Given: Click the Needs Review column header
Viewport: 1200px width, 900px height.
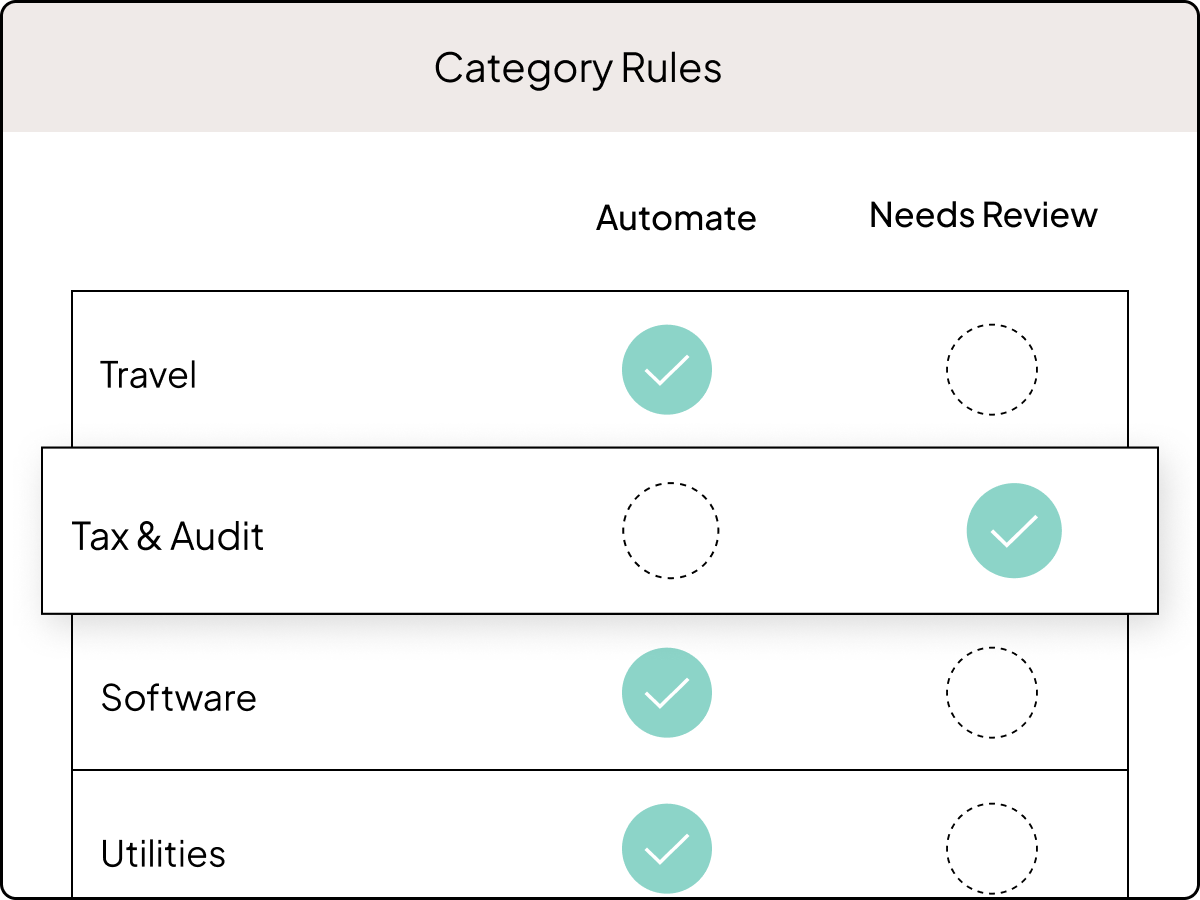Looking at the screenshot, I should 984,215.
